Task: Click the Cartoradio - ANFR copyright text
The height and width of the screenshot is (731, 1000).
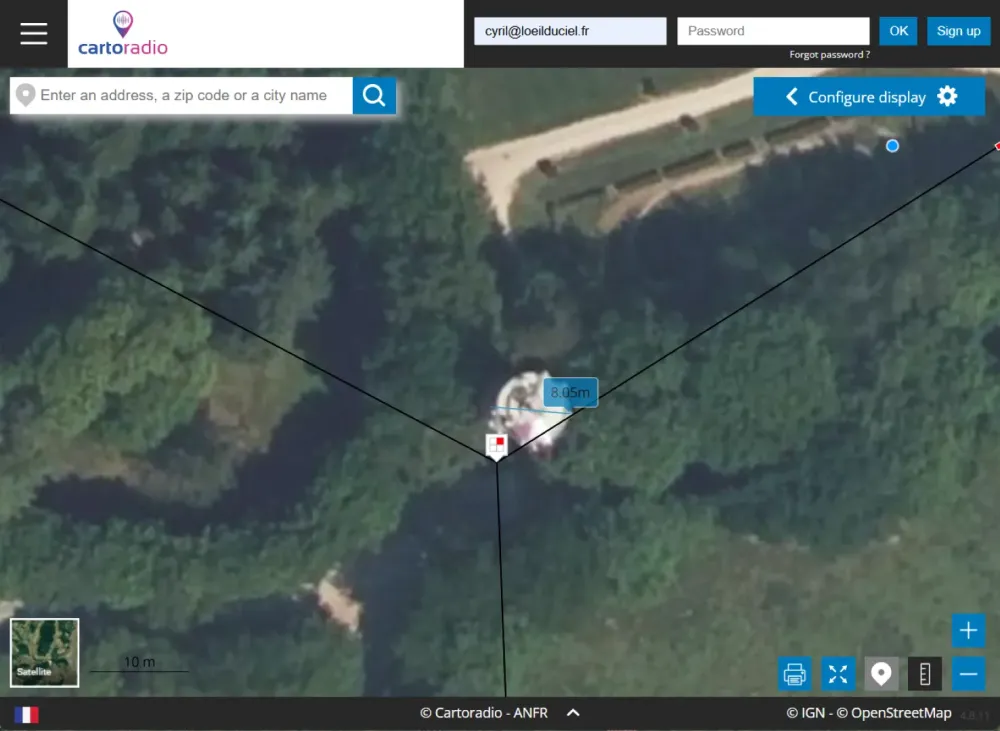Action: point(483,713)
